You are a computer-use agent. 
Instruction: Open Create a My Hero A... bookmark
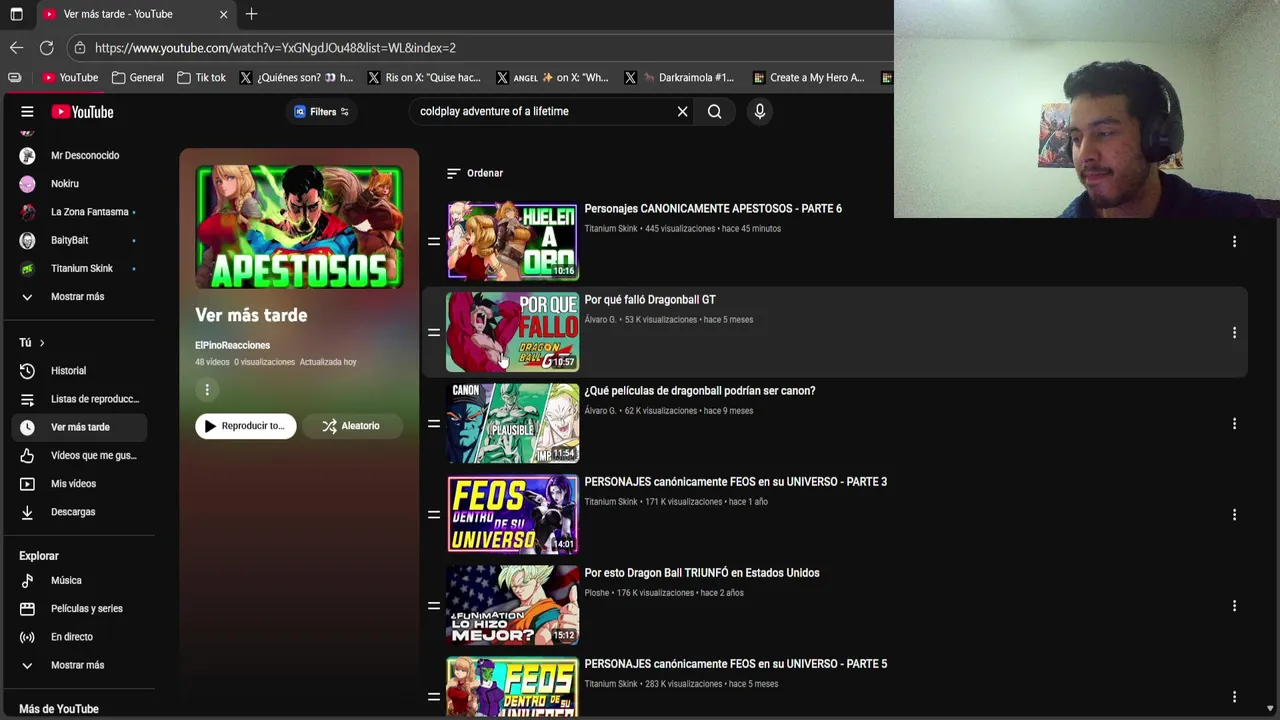point(809,77)
